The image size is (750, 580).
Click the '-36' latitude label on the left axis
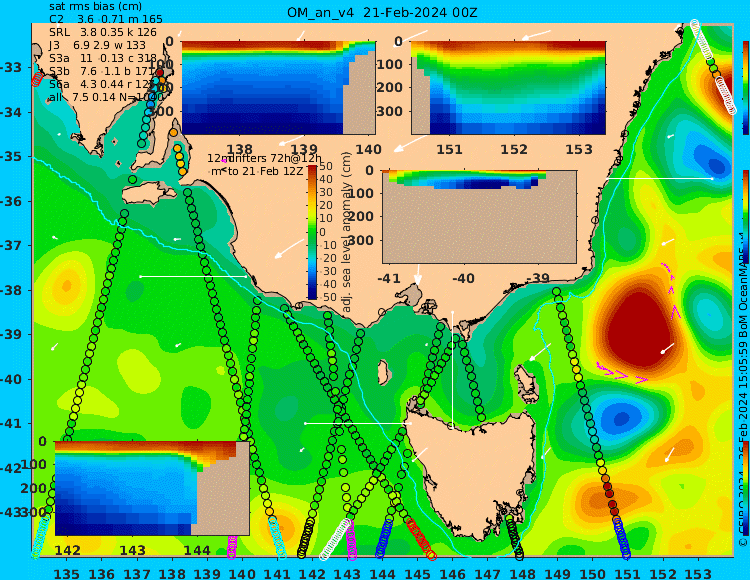point(10,201)
